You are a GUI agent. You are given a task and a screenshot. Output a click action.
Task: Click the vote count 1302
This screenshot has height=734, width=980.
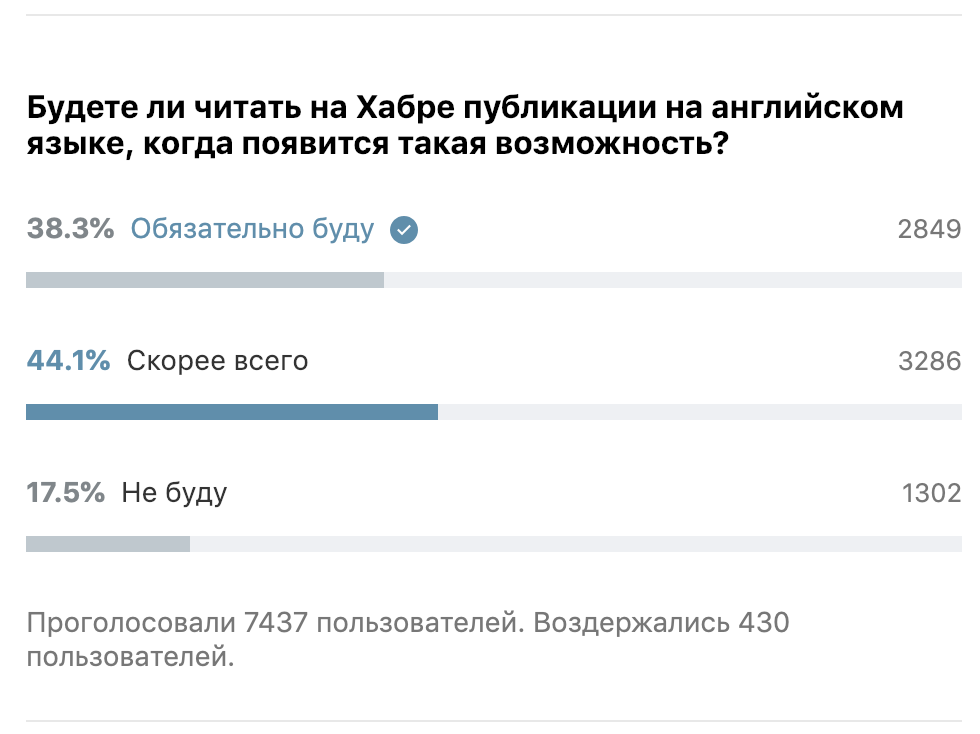931,493
